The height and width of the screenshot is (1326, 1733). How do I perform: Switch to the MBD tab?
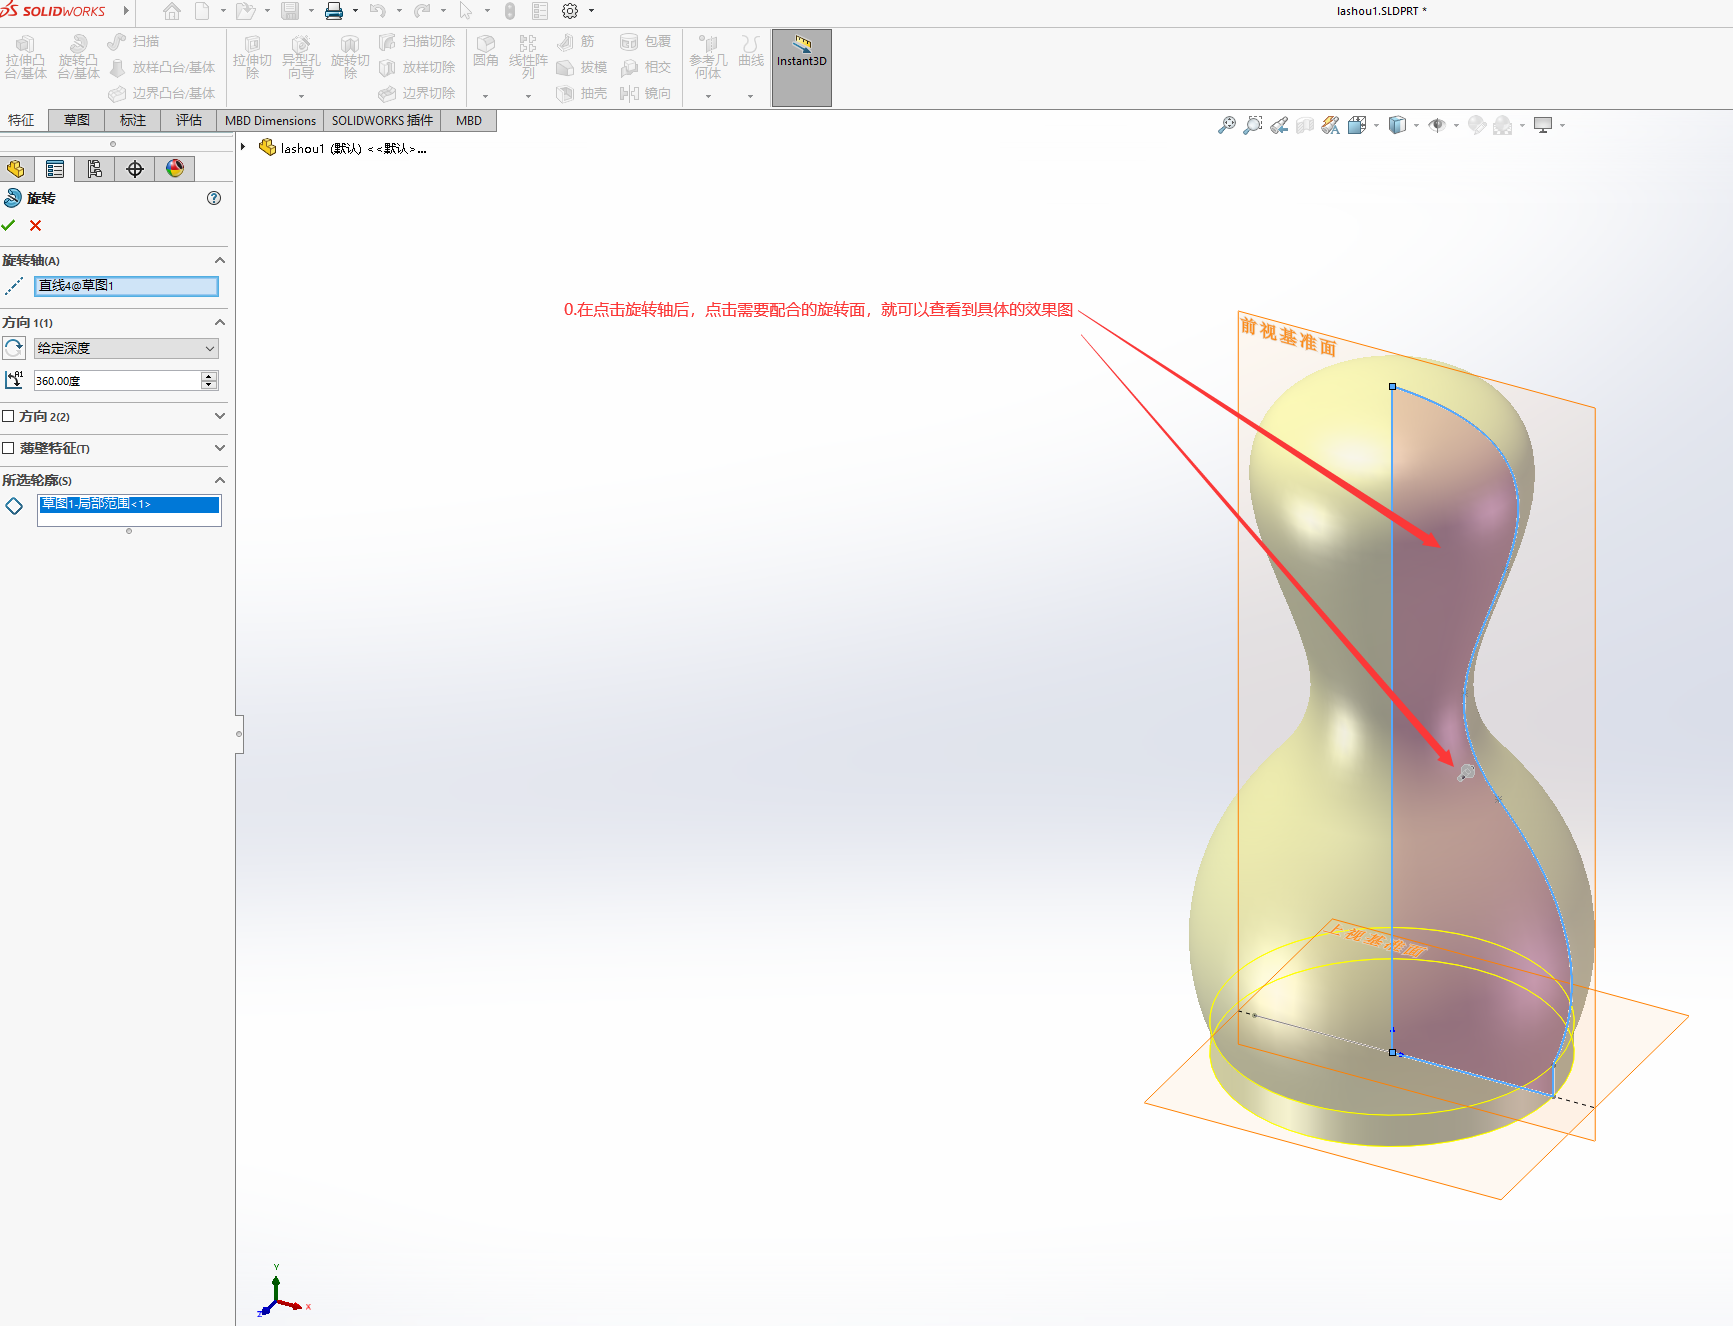[x=469, y=120]
